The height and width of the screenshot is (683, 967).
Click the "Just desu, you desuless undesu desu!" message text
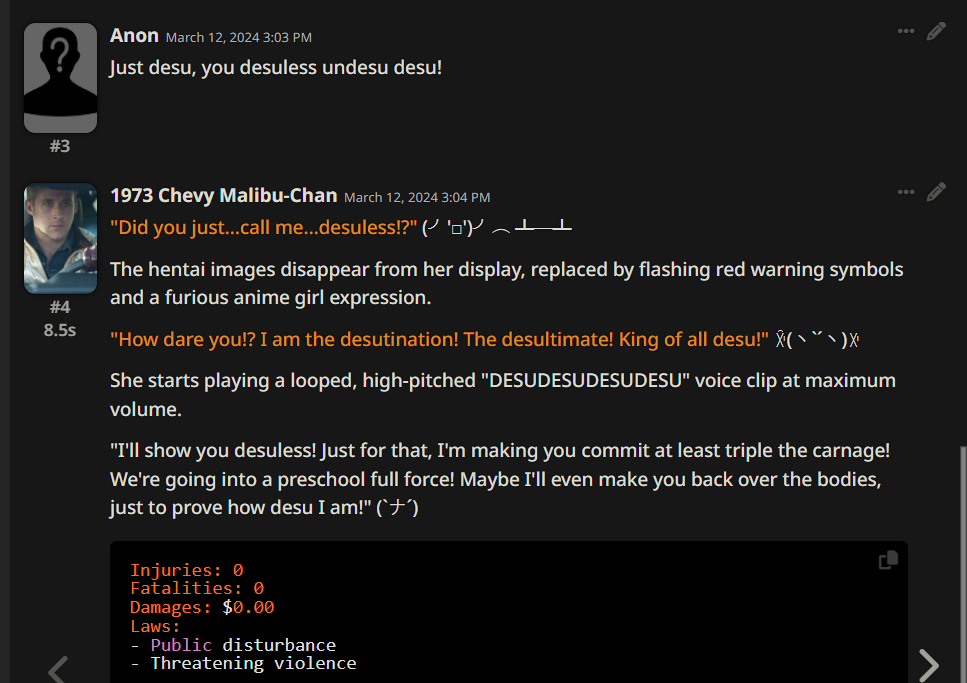point(276,67)
